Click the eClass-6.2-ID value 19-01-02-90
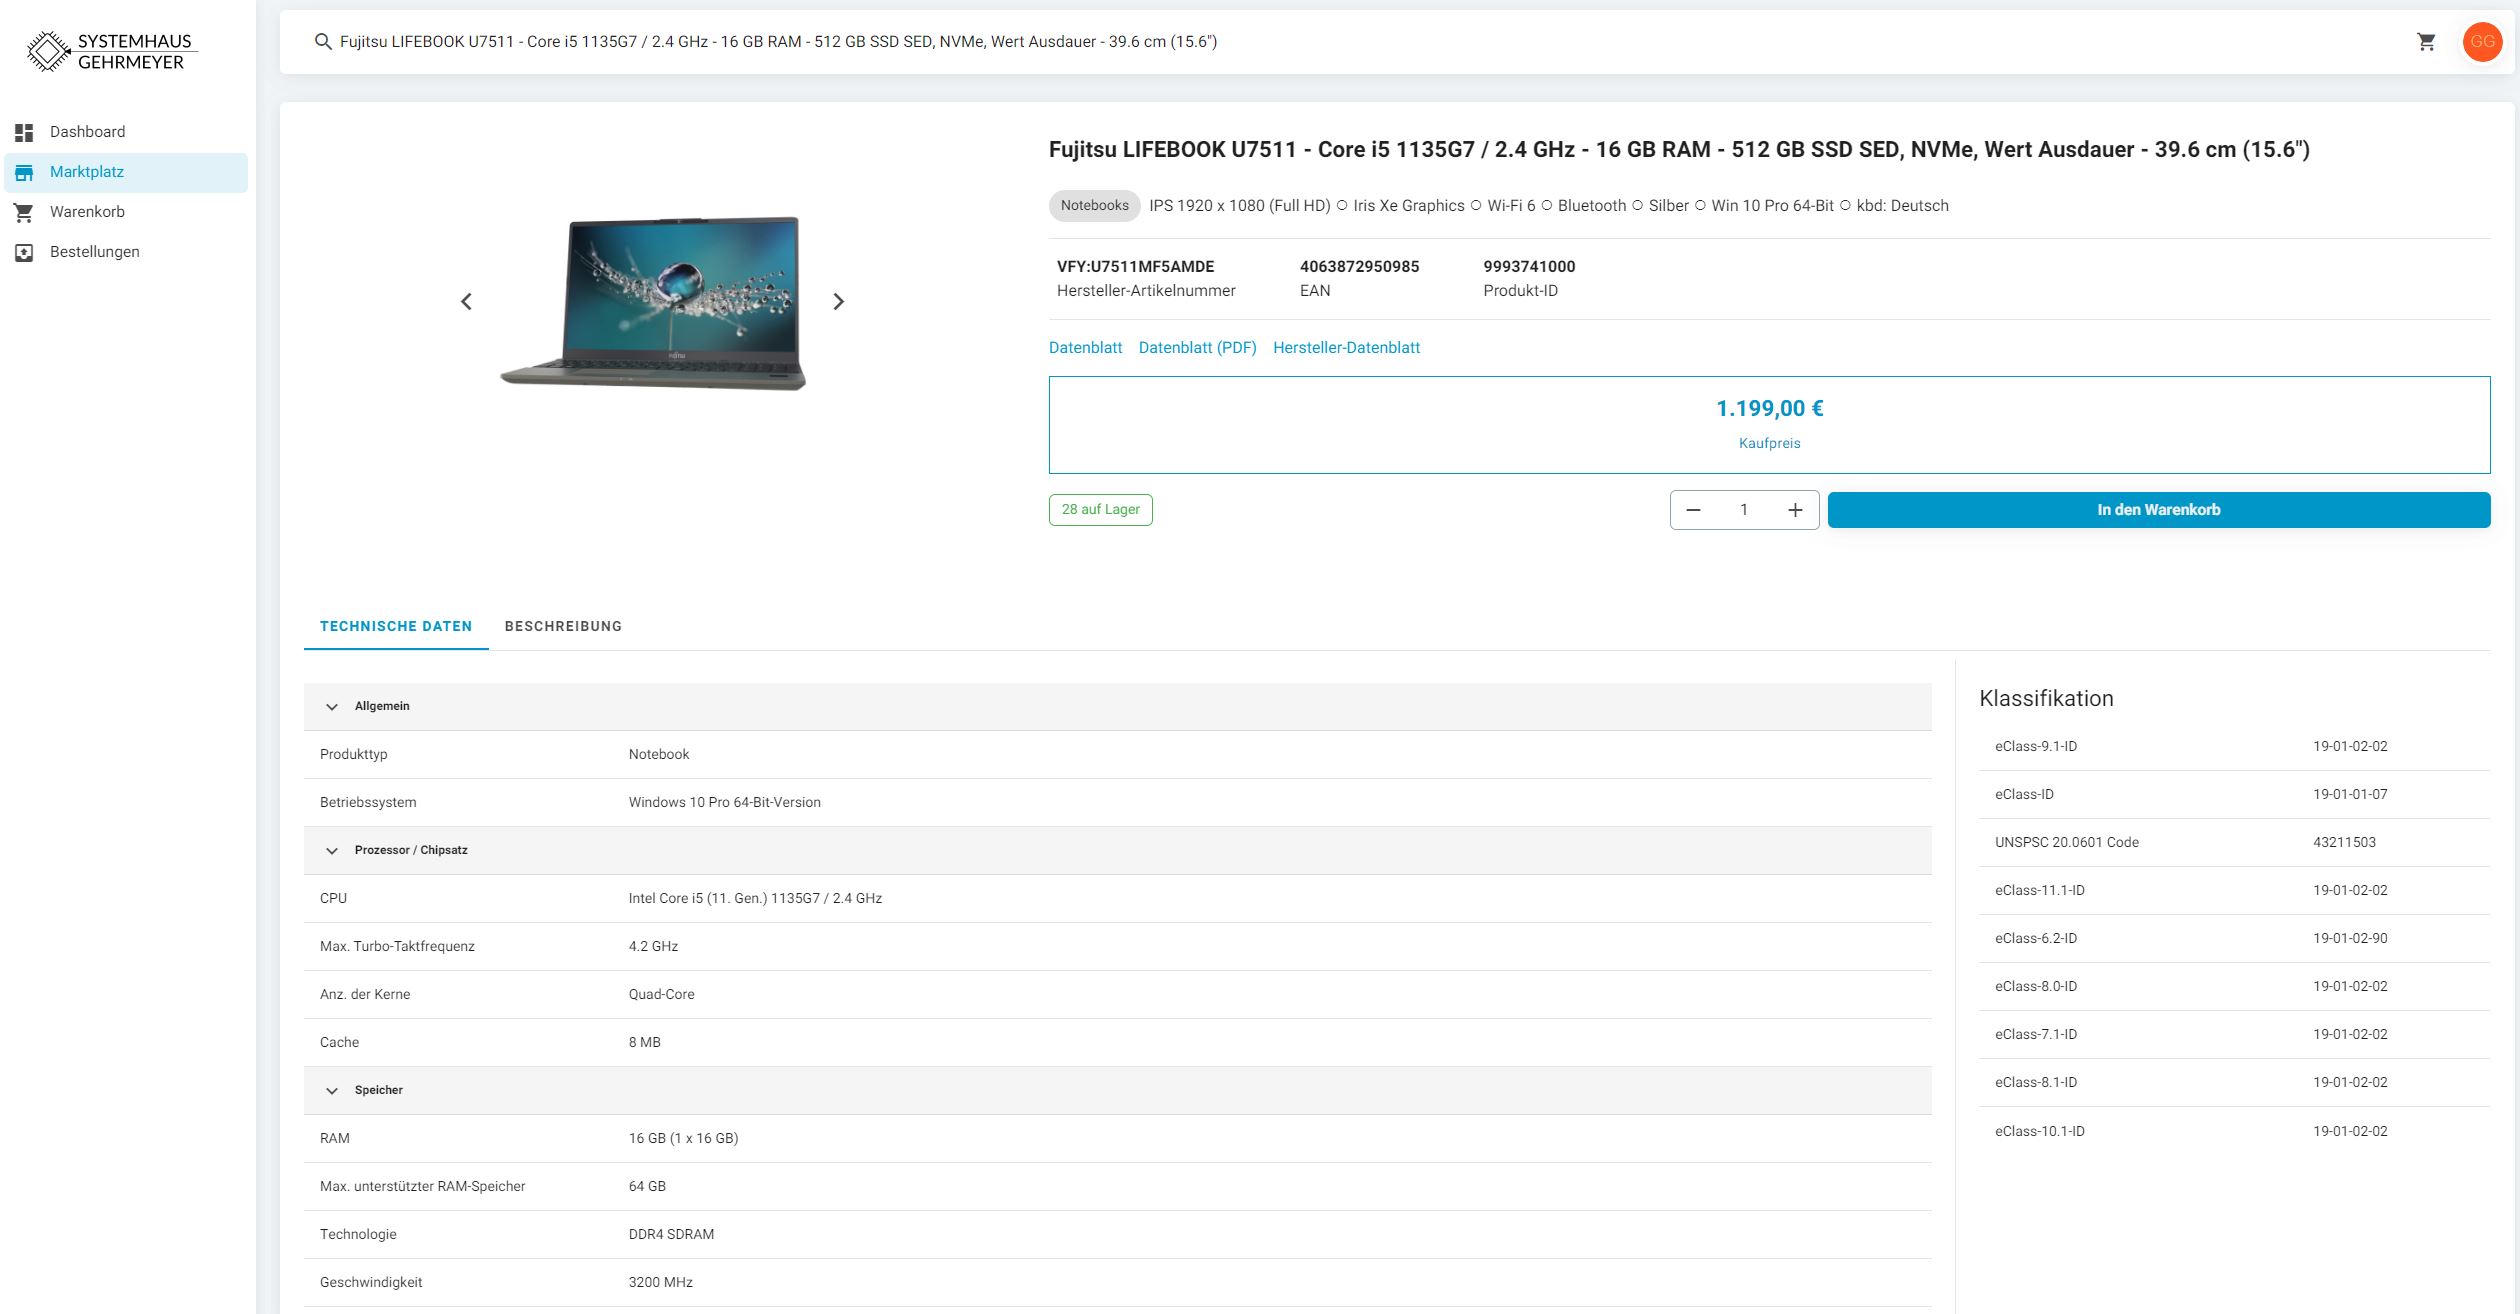2520x1314 pixels. 2350,939
